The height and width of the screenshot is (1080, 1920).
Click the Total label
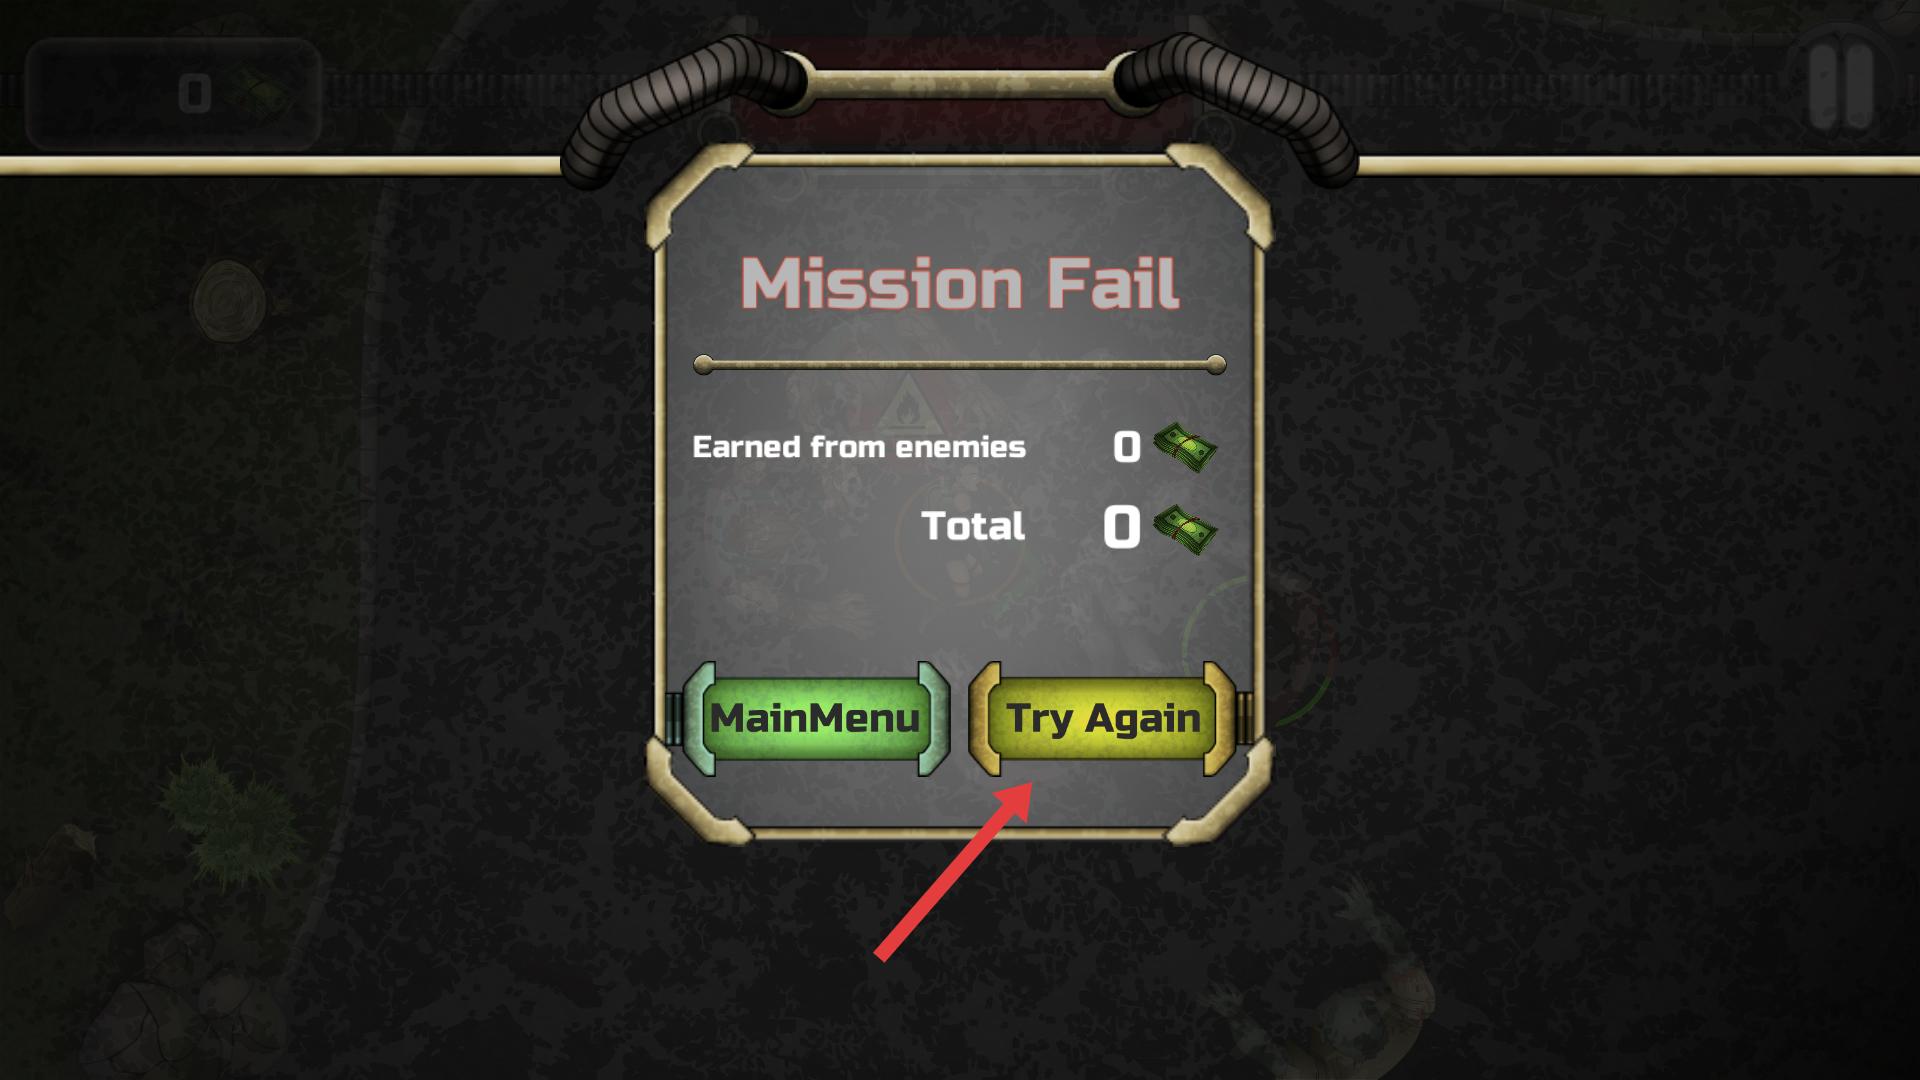point(973,526)
